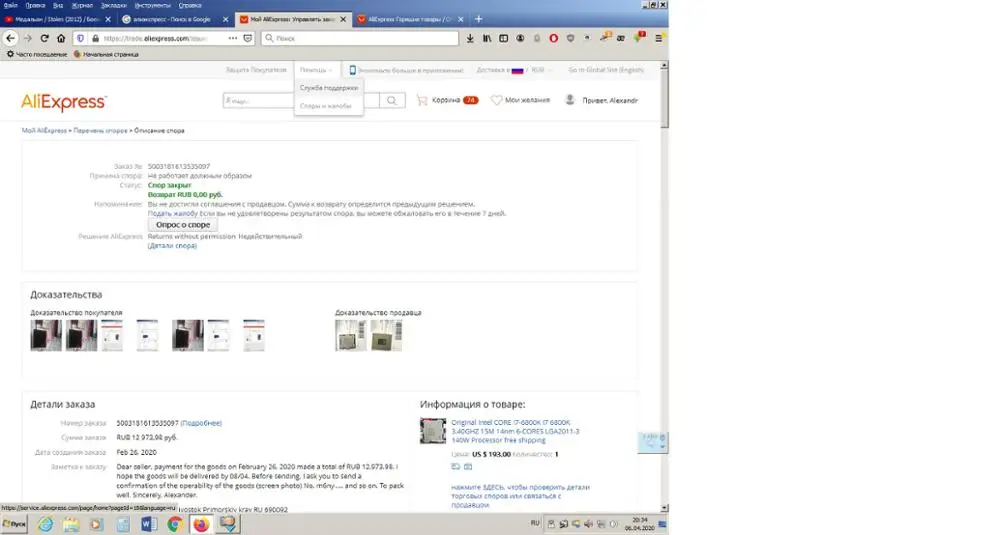Click the Опрос о споре button

click(183, 225)
